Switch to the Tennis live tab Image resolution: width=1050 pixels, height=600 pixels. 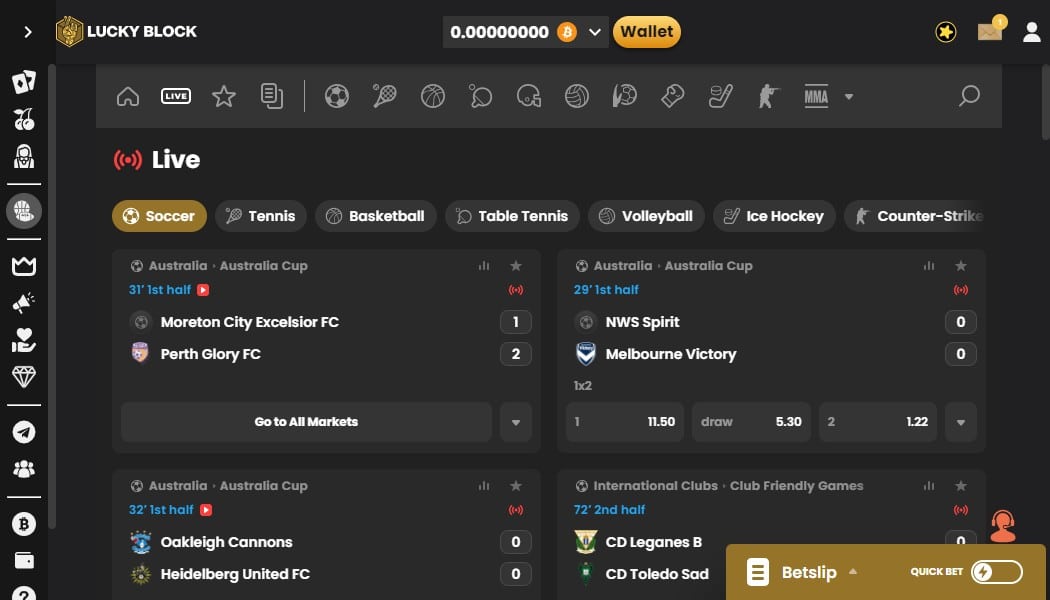[x=261, y=216]
